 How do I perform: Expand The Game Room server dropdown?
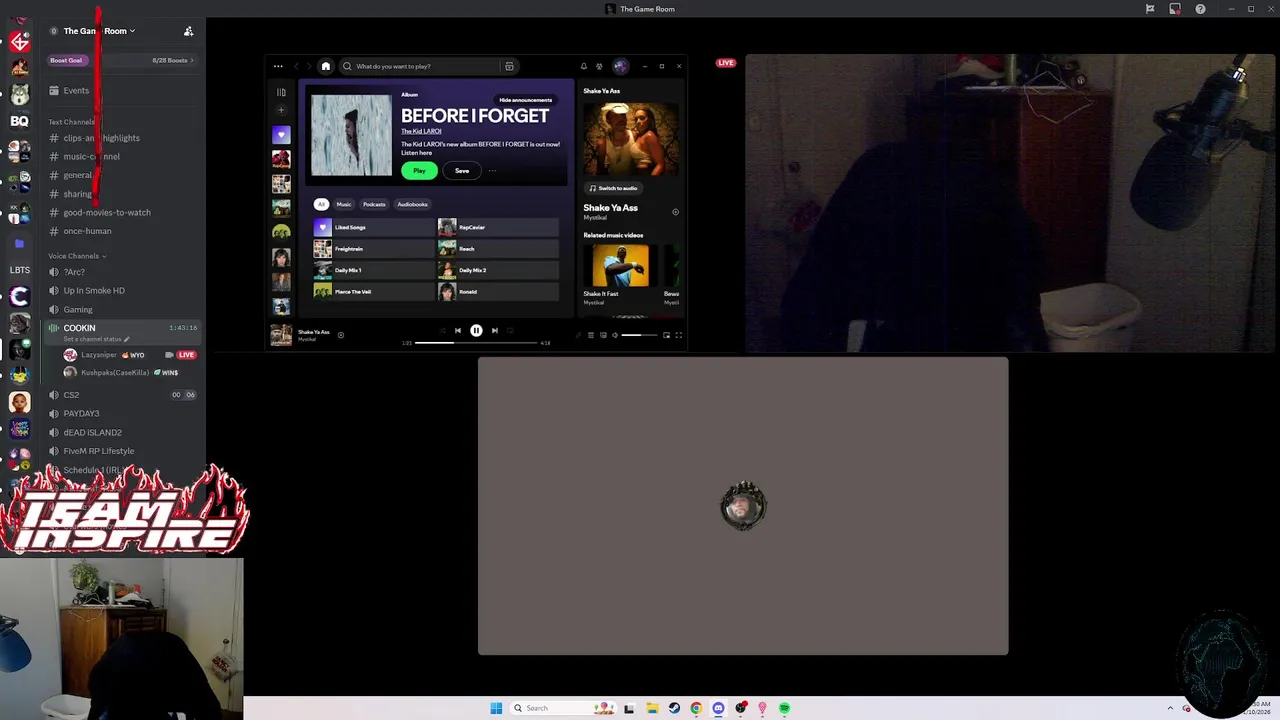point(98,31)
